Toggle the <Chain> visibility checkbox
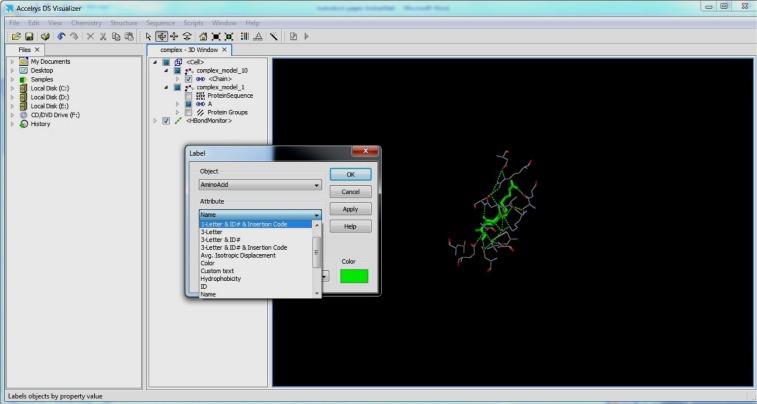Viewport: 757px width, 404px height. pyautogui.click(x=188, y=79)
